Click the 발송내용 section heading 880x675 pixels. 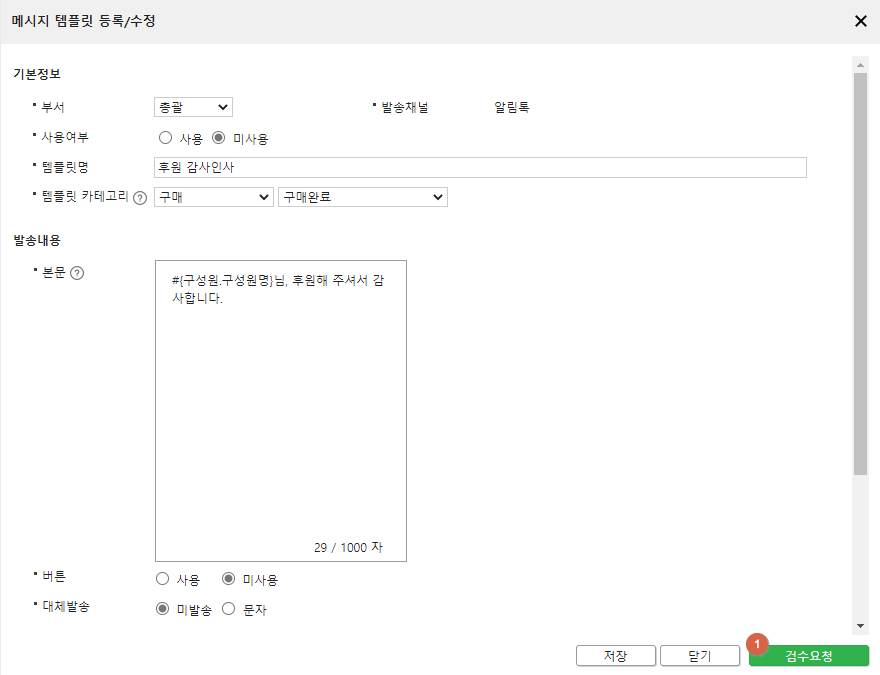(x=37, y=240)
